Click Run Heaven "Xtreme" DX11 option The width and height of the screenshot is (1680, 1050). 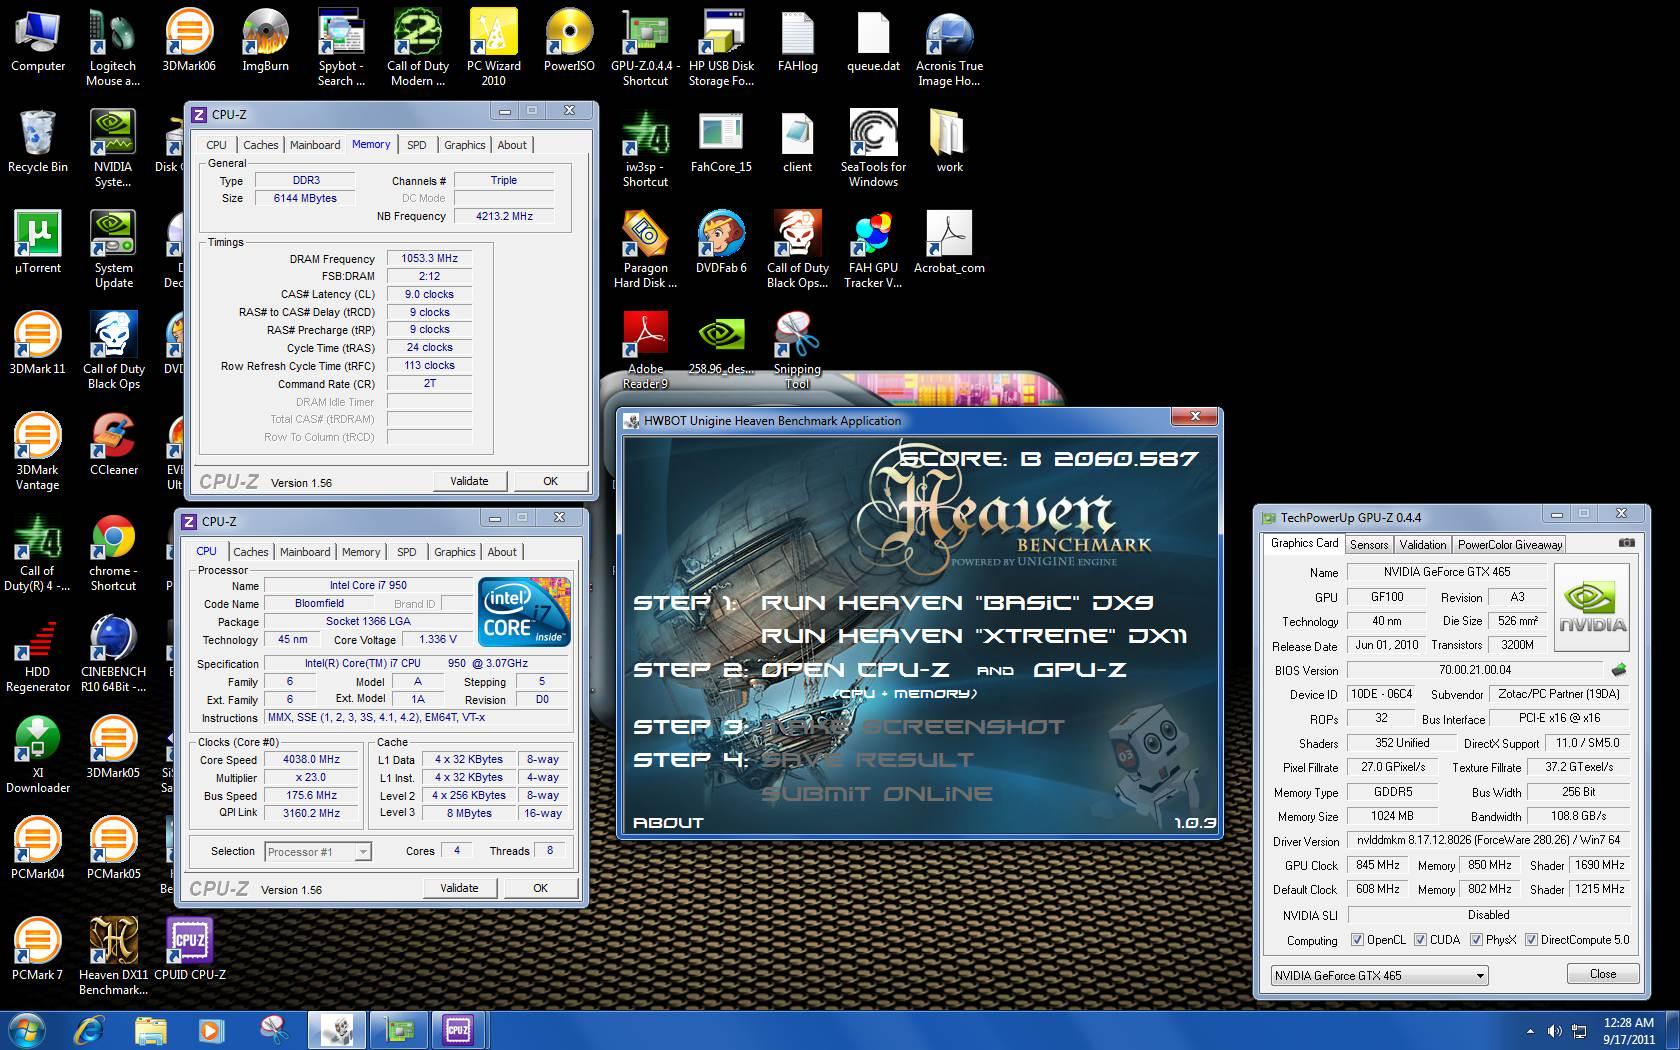[974, 636]
